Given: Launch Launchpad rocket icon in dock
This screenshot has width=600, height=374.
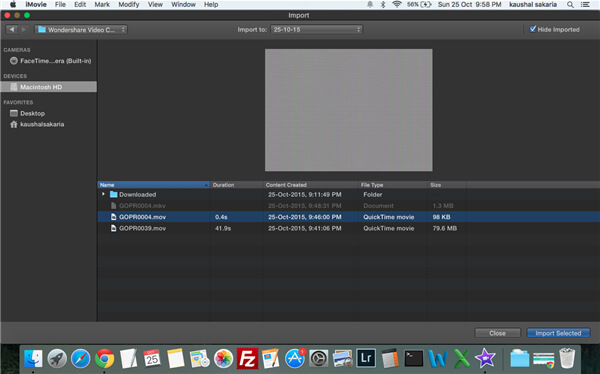Looking at the screenshot, I should pos(57,358).
